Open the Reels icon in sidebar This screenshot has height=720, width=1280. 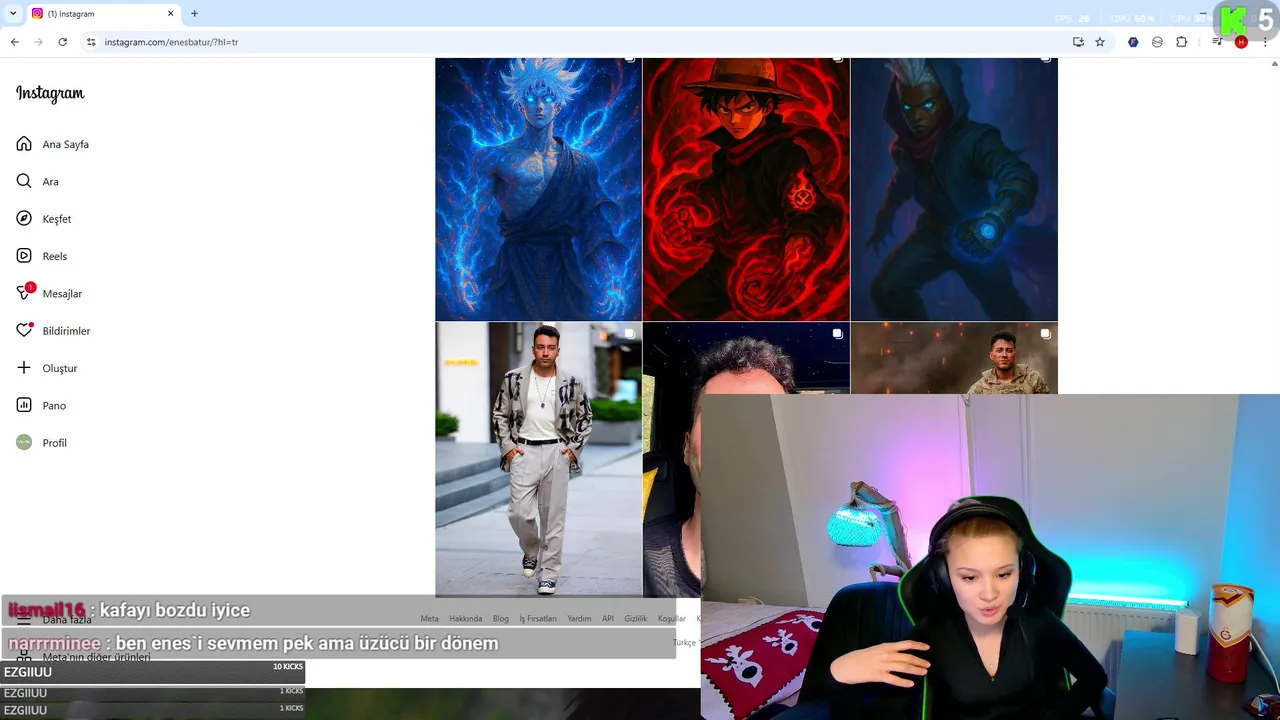pyautogui.click(x=24, y=256)
